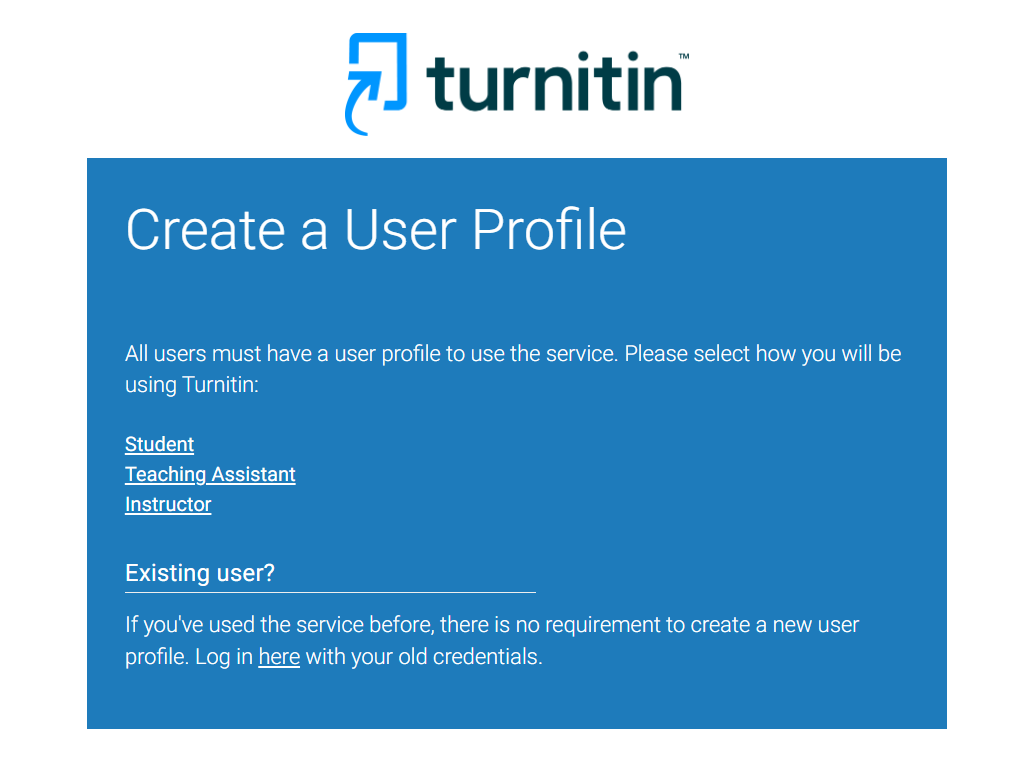Click the 'Create a User Profile' heading
The image size is (1018, 757).
(x=376, y=230)
